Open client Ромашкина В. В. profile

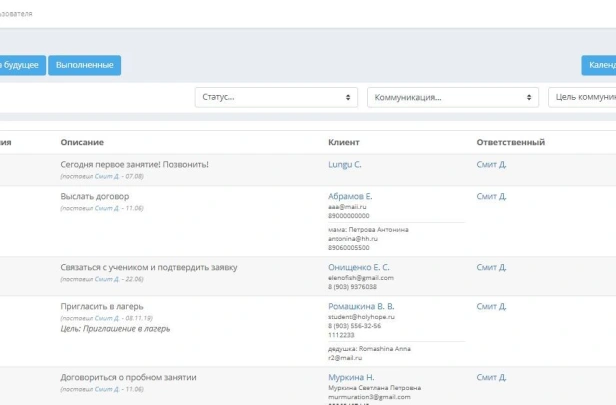pyautogui.click(x=361, y=306)
